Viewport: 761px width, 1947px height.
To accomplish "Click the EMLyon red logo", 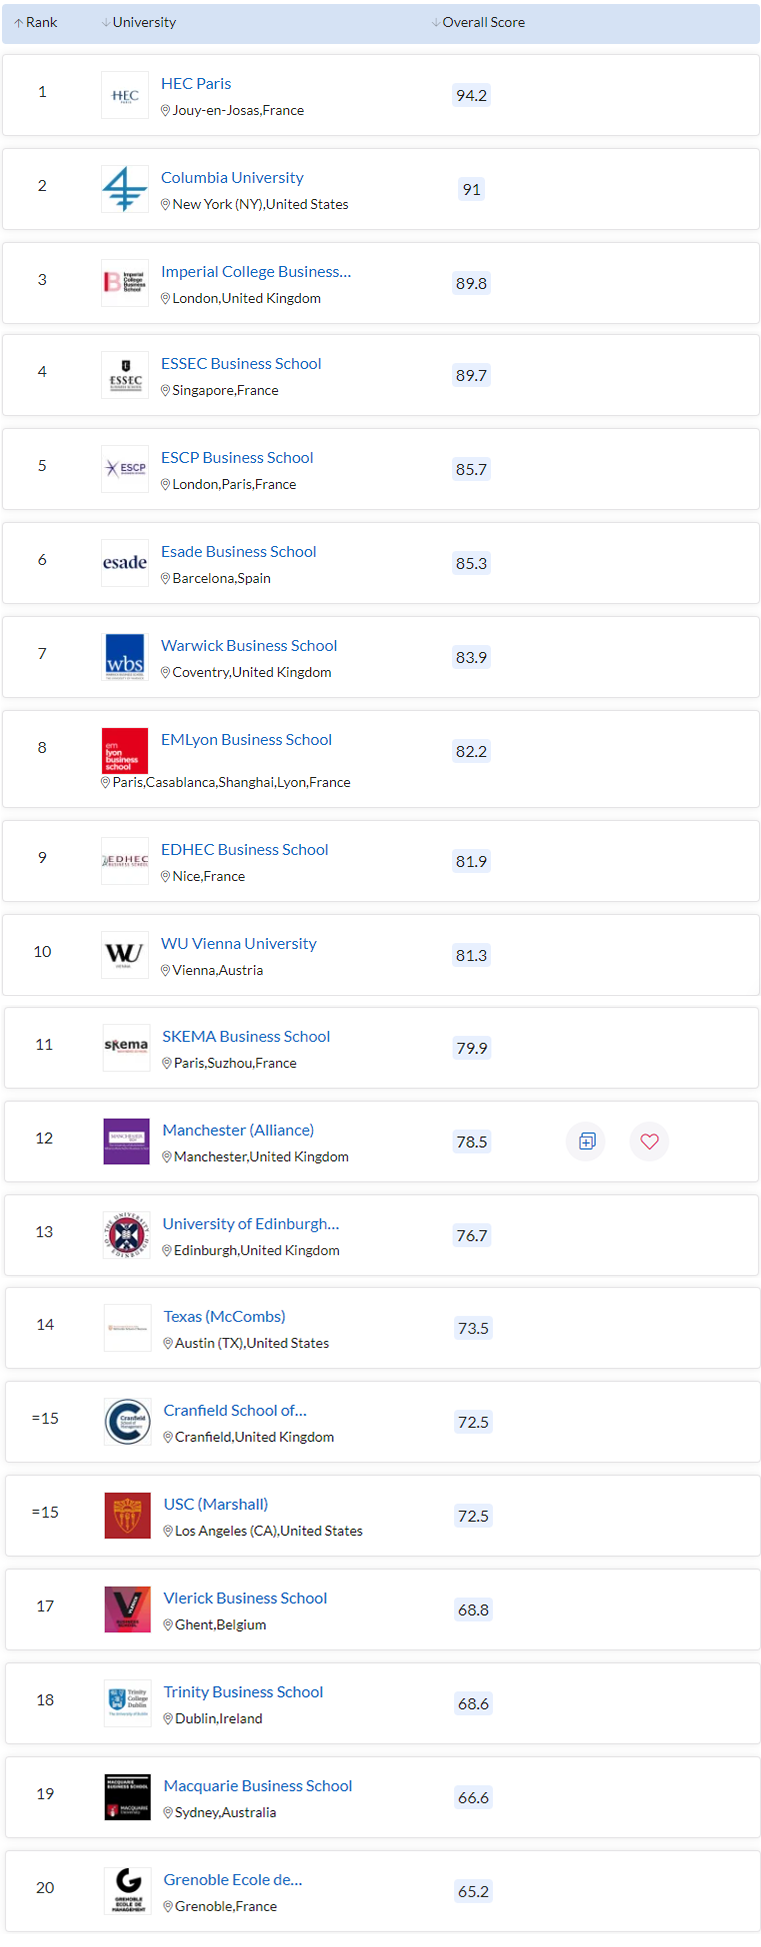I will [125, 751].
